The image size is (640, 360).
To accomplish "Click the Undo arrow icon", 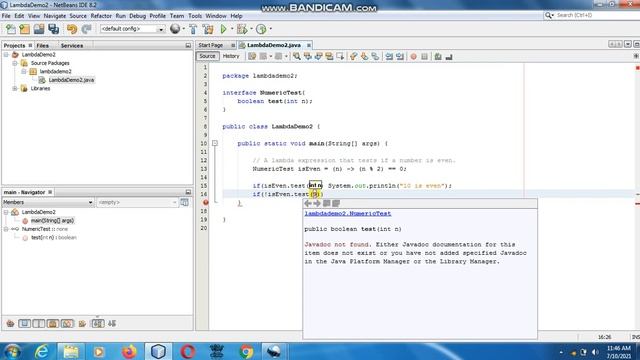I will point(72,29).
